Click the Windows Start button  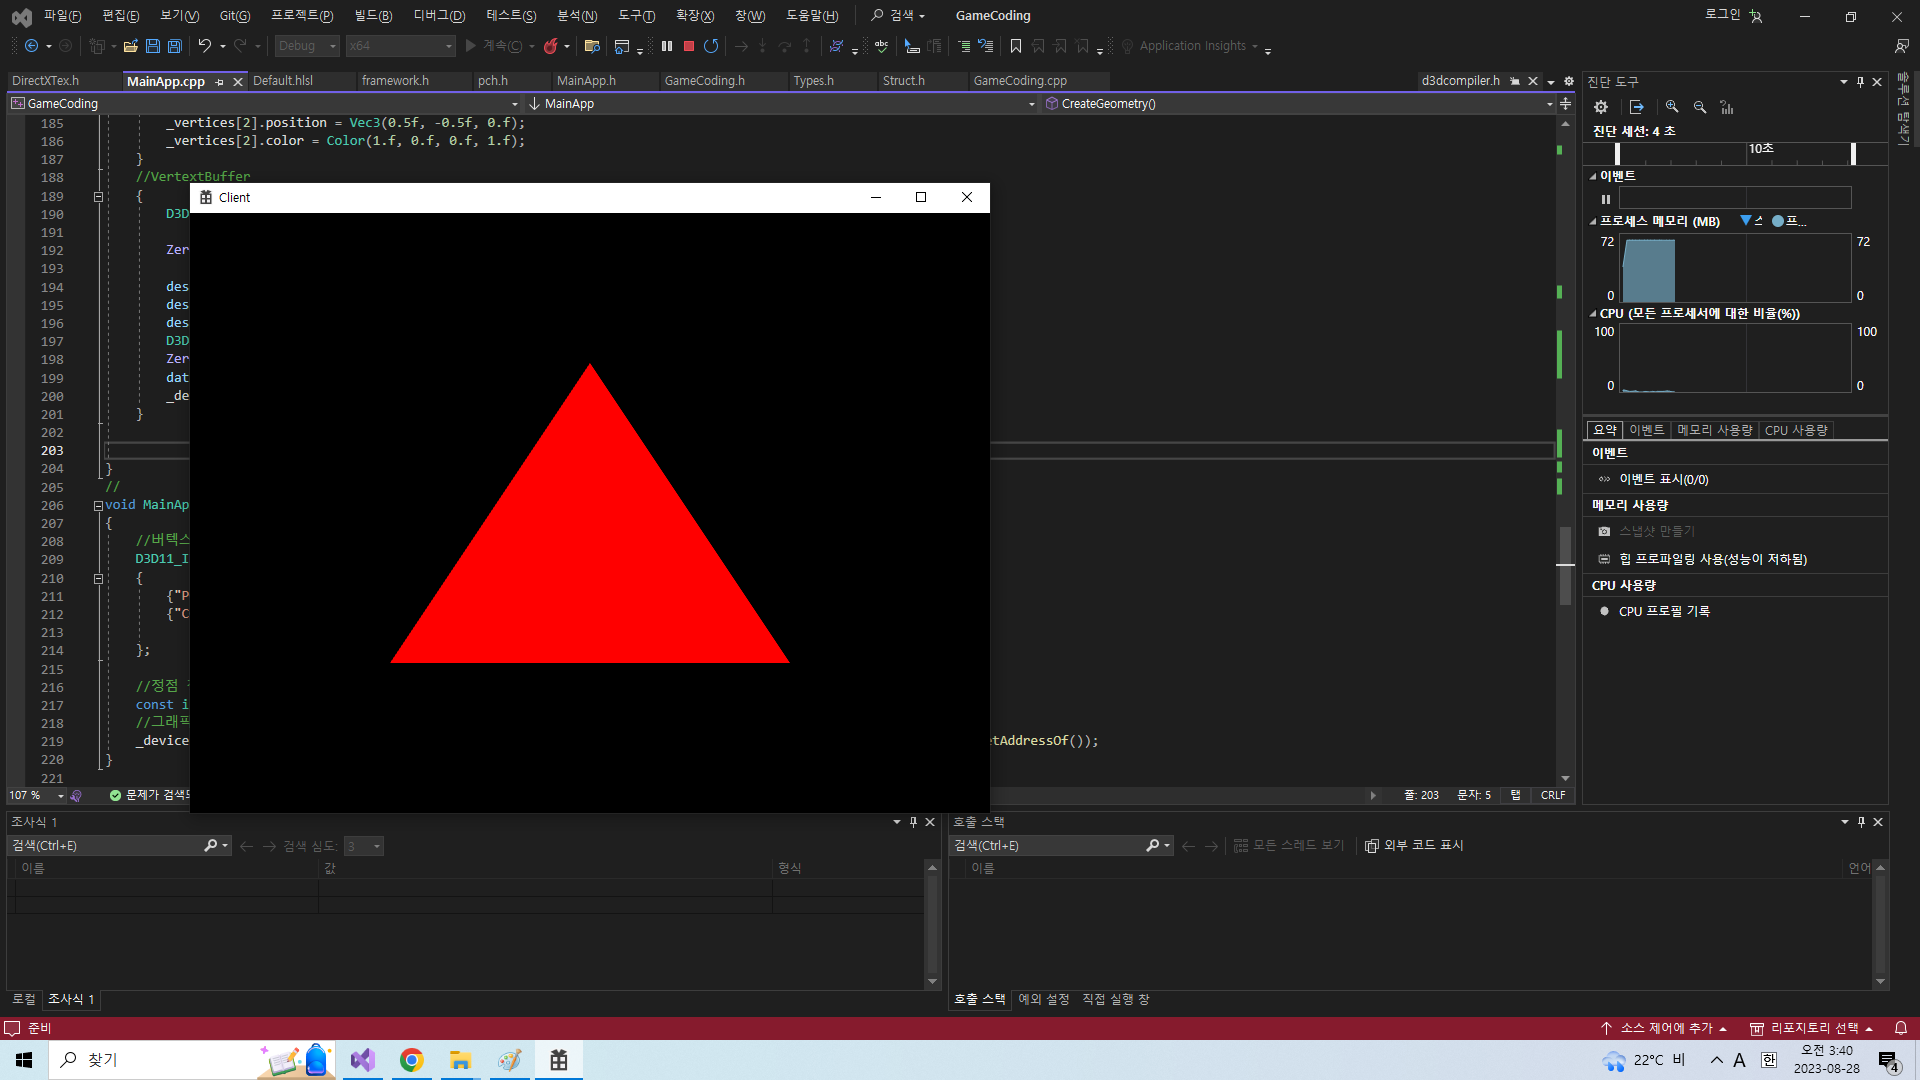pos(24,1060)
